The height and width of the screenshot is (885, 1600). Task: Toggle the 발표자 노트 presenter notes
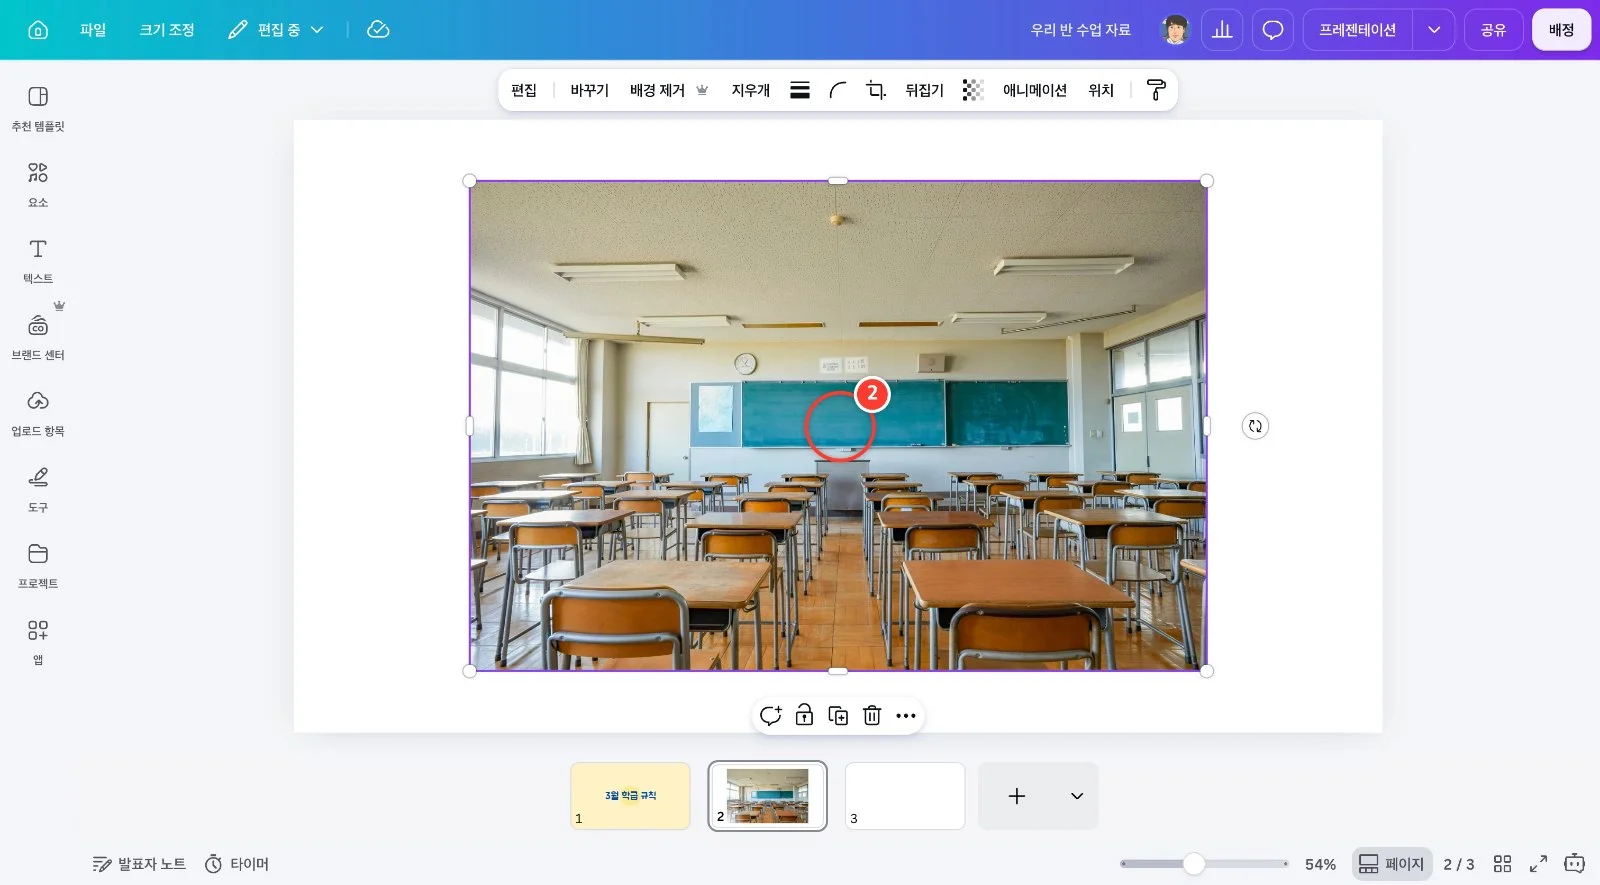tap(139, 864)
